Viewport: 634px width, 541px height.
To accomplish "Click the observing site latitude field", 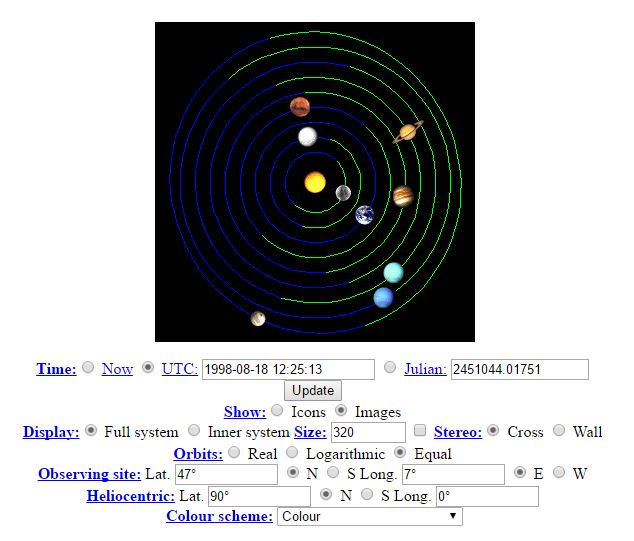I will click(226, 474).
